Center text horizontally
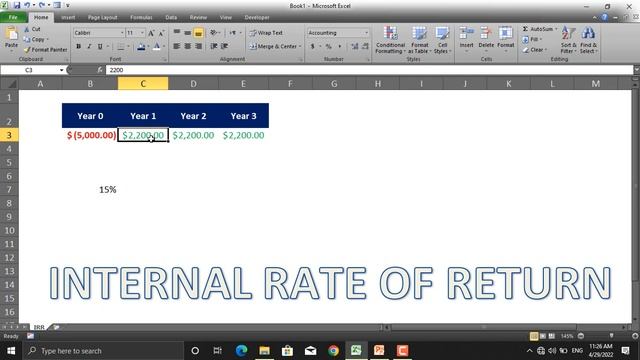Viewport: 640px width, 360px height. pos(187,47)
